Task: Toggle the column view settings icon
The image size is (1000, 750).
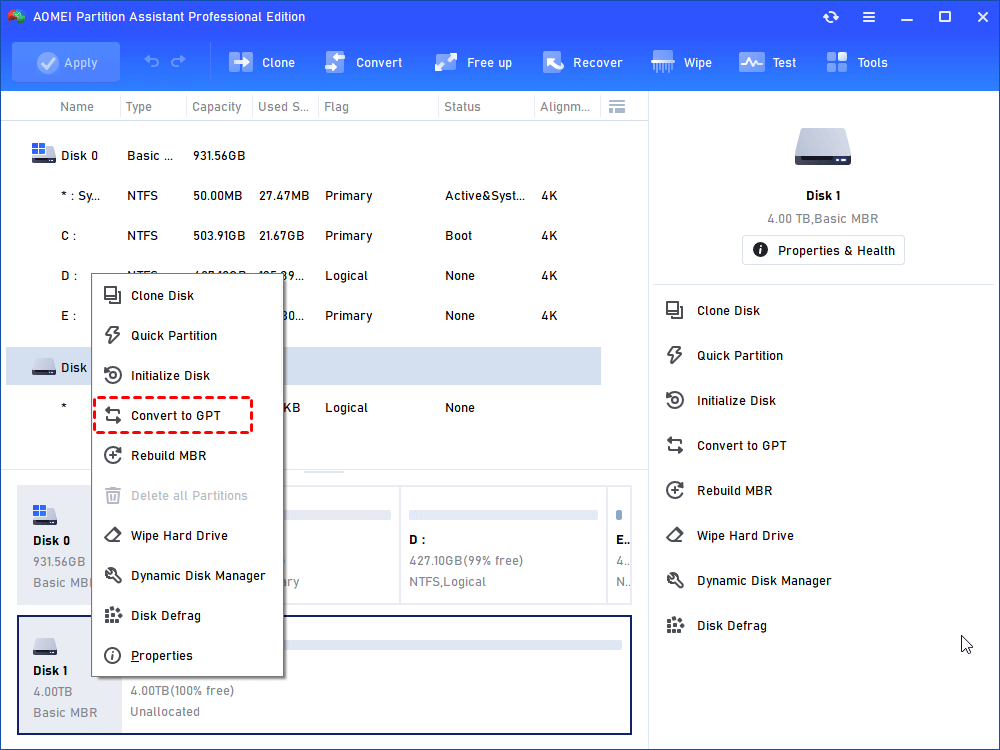Action: 617,107
